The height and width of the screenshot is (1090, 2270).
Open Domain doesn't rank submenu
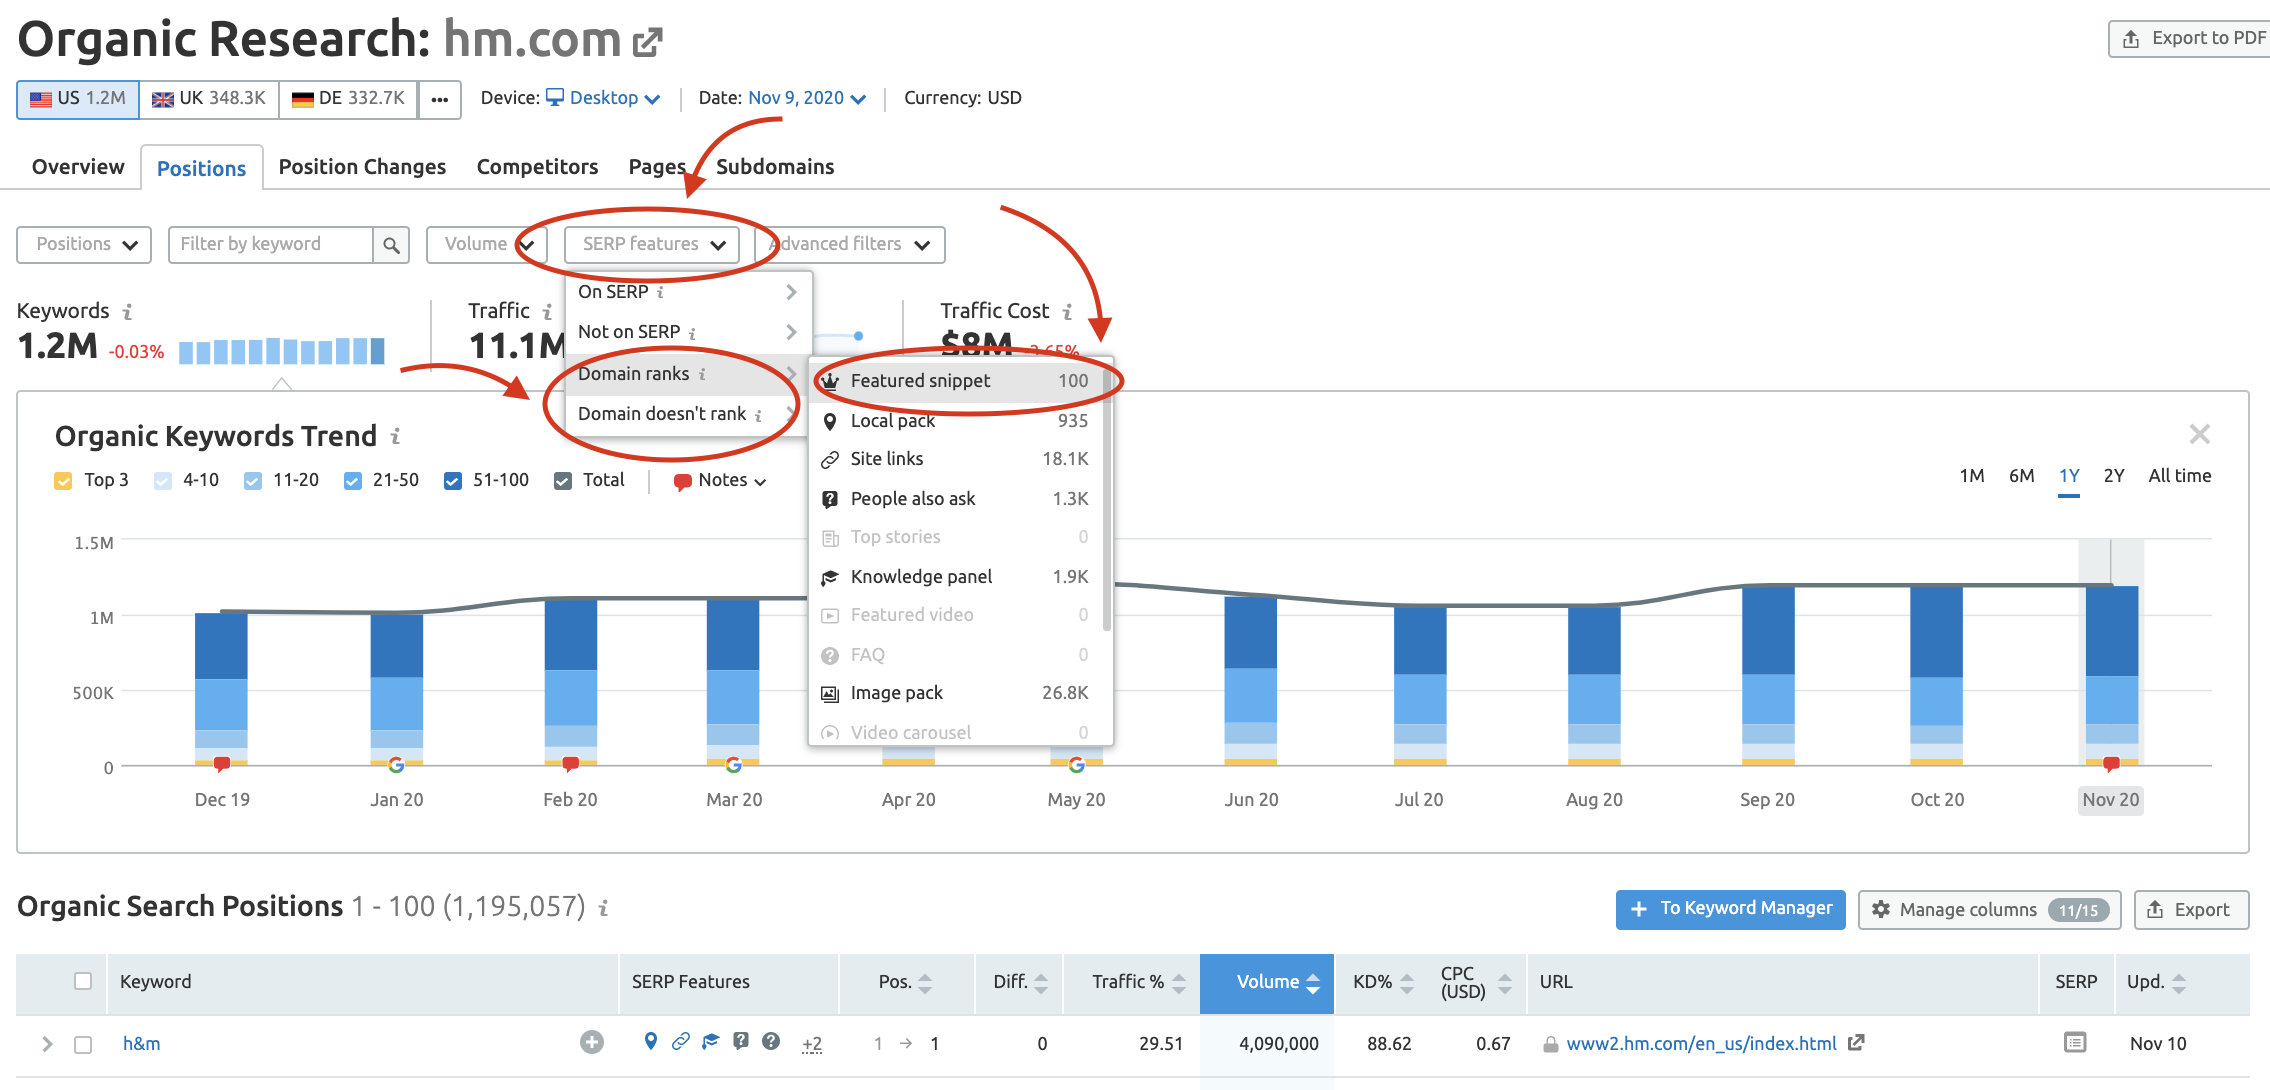pyautogui.click(x=688, y=414)
